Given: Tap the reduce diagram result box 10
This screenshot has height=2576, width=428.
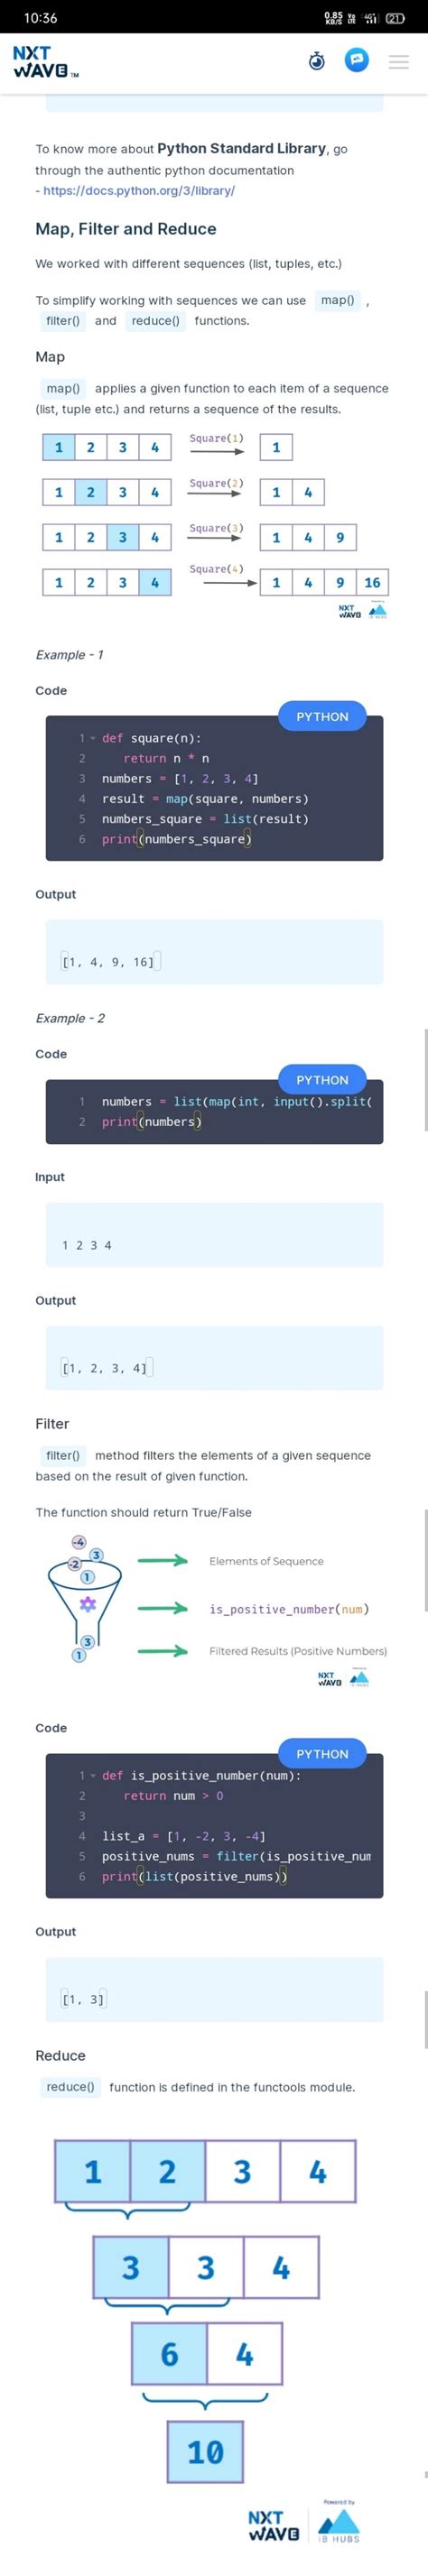Looking at the screenshot, I should click(205, 2451).
